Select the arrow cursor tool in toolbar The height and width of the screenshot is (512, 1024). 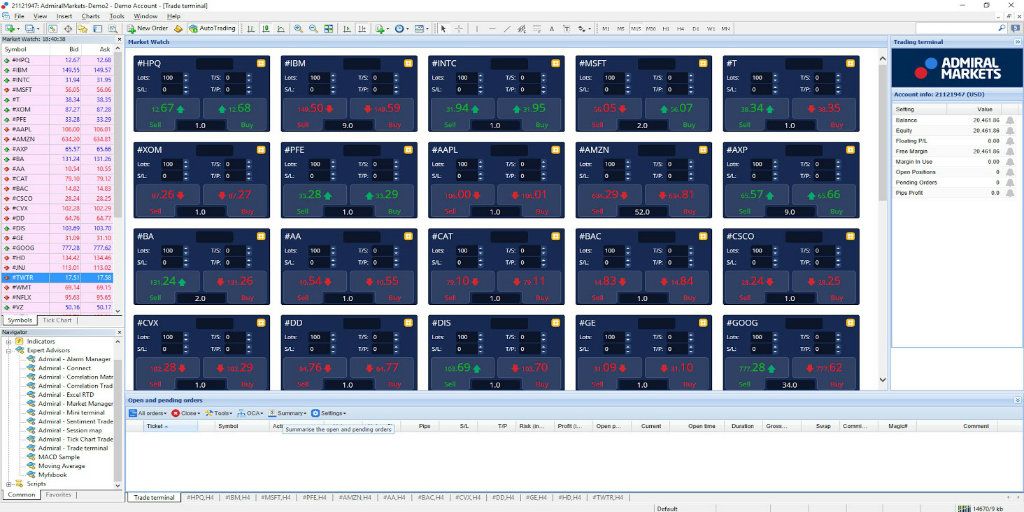[x=443, y=29]
